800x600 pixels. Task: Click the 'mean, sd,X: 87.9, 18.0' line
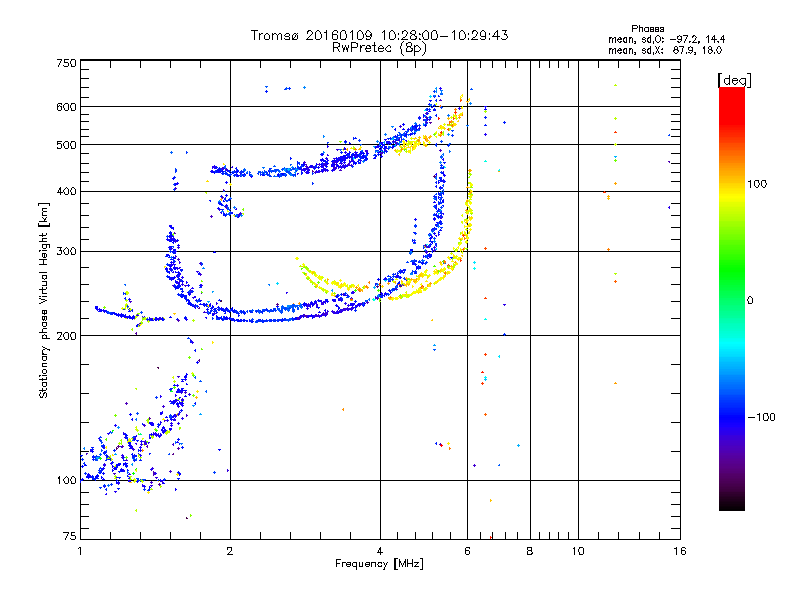click(x=665, y=50)
